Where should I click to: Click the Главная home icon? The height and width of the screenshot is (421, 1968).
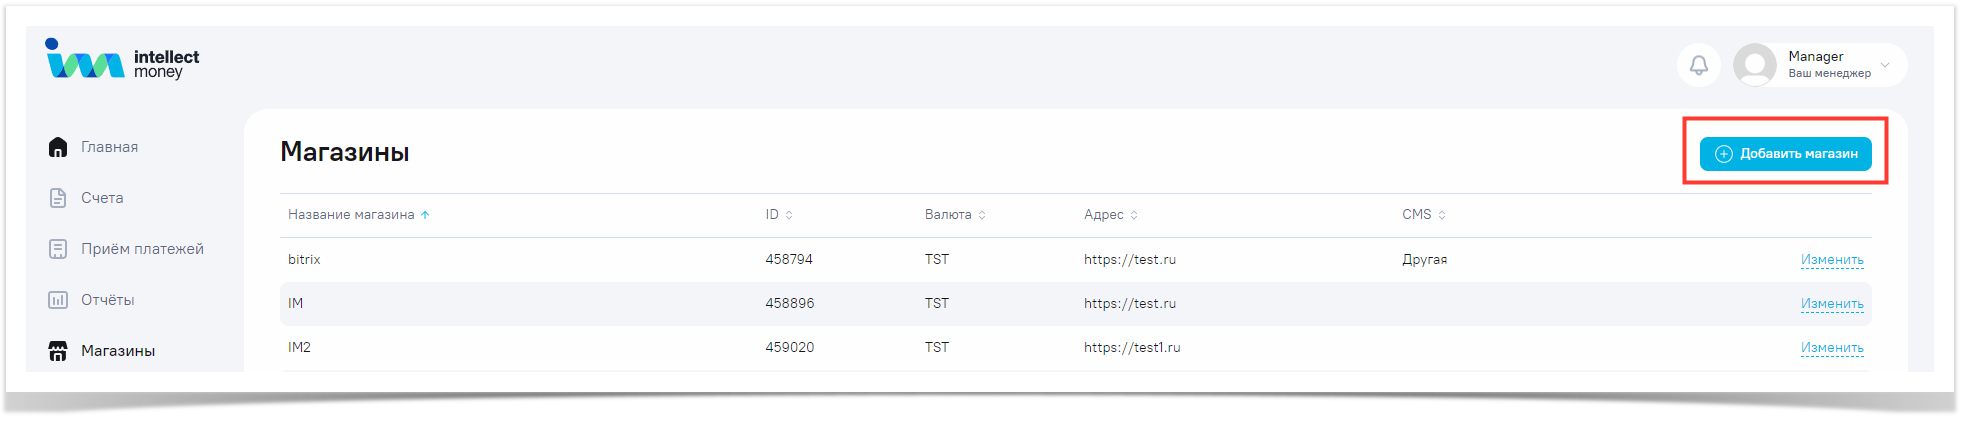[x=58, y=147]
